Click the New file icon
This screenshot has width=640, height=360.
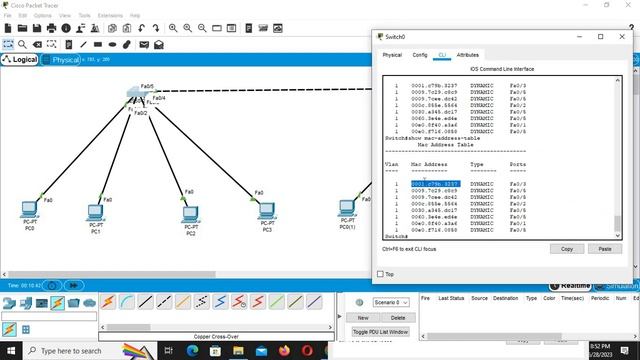click(8, 28)
